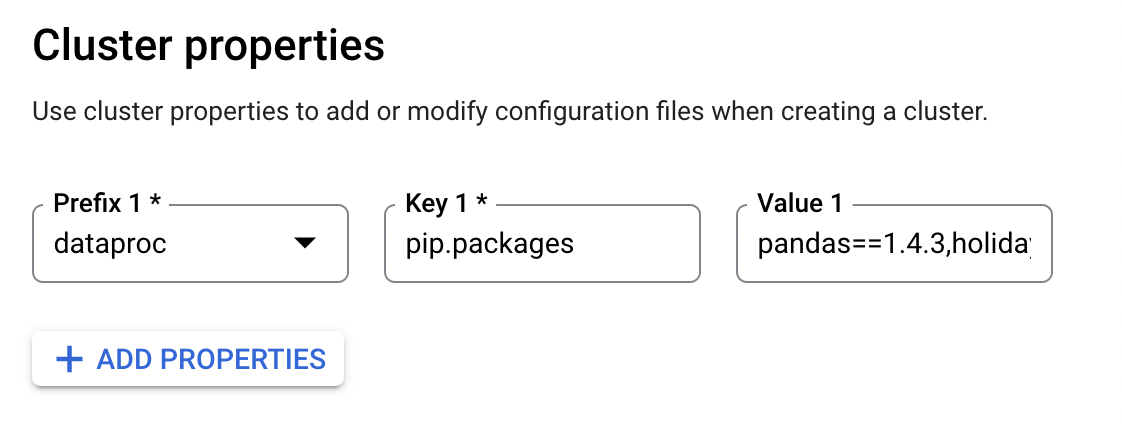Click the plus icon beside ADD PROPERTIES
Viewport: 1122px width, 432px height.
[69, 359]
